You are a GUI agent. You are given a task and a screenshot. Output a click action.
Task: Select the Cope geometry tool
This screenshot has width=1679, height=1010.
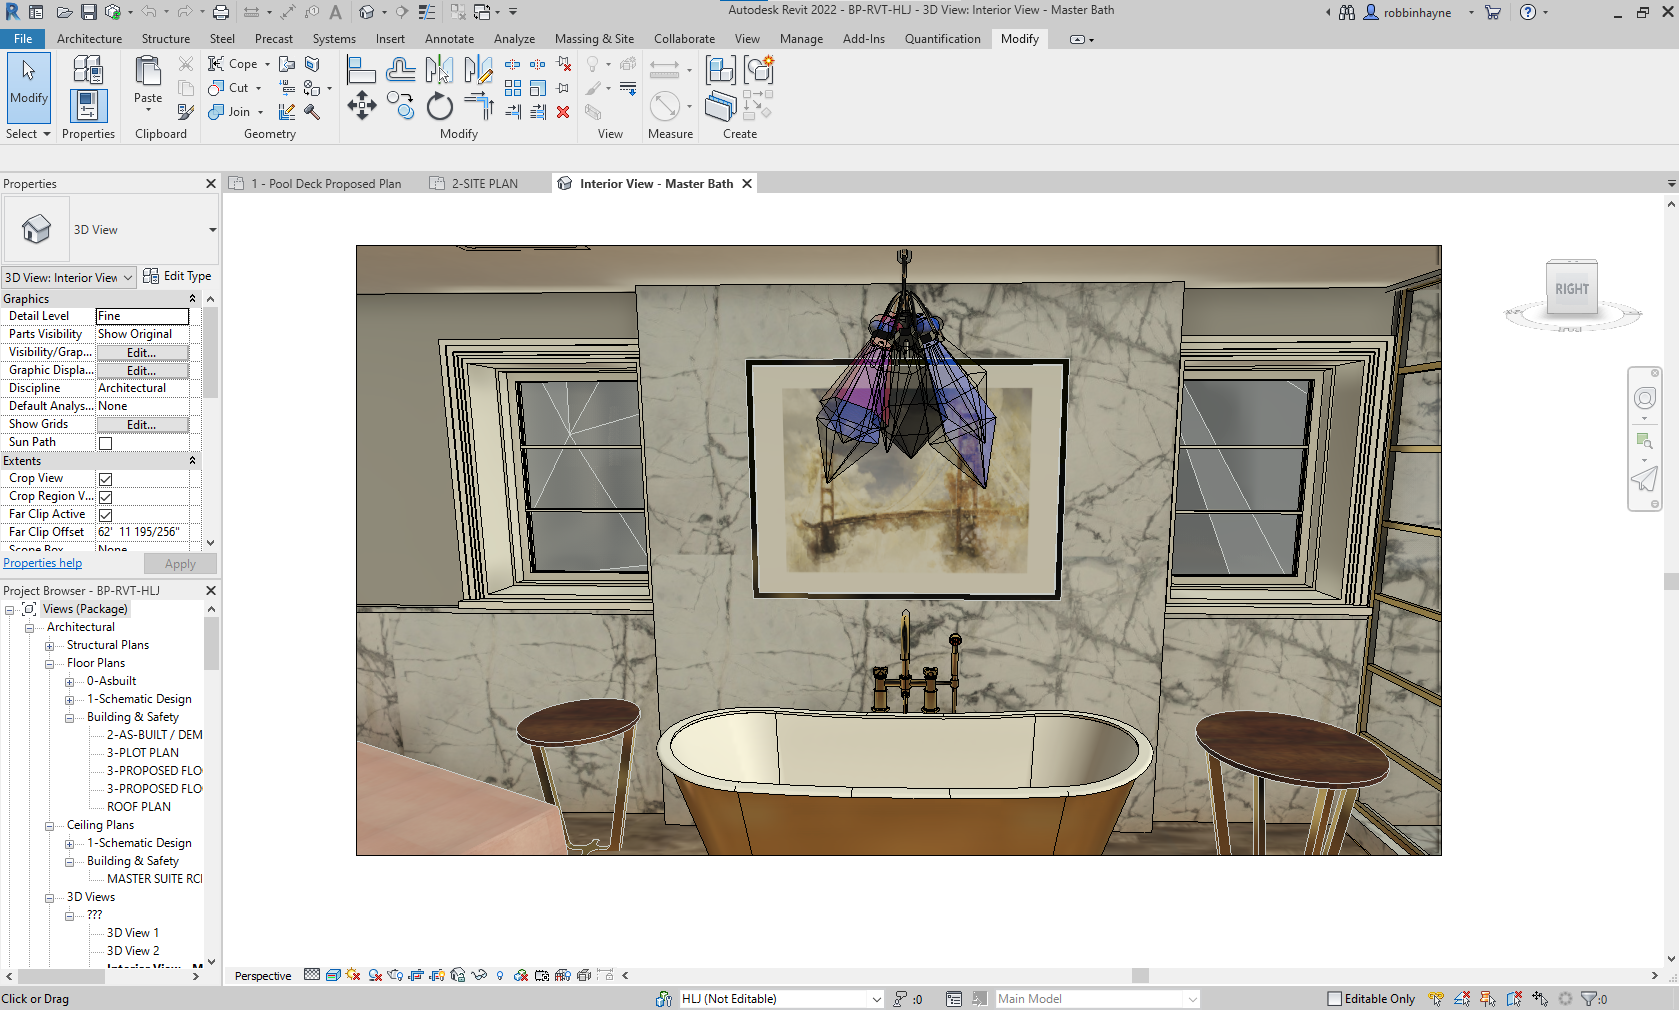(232, 64)
